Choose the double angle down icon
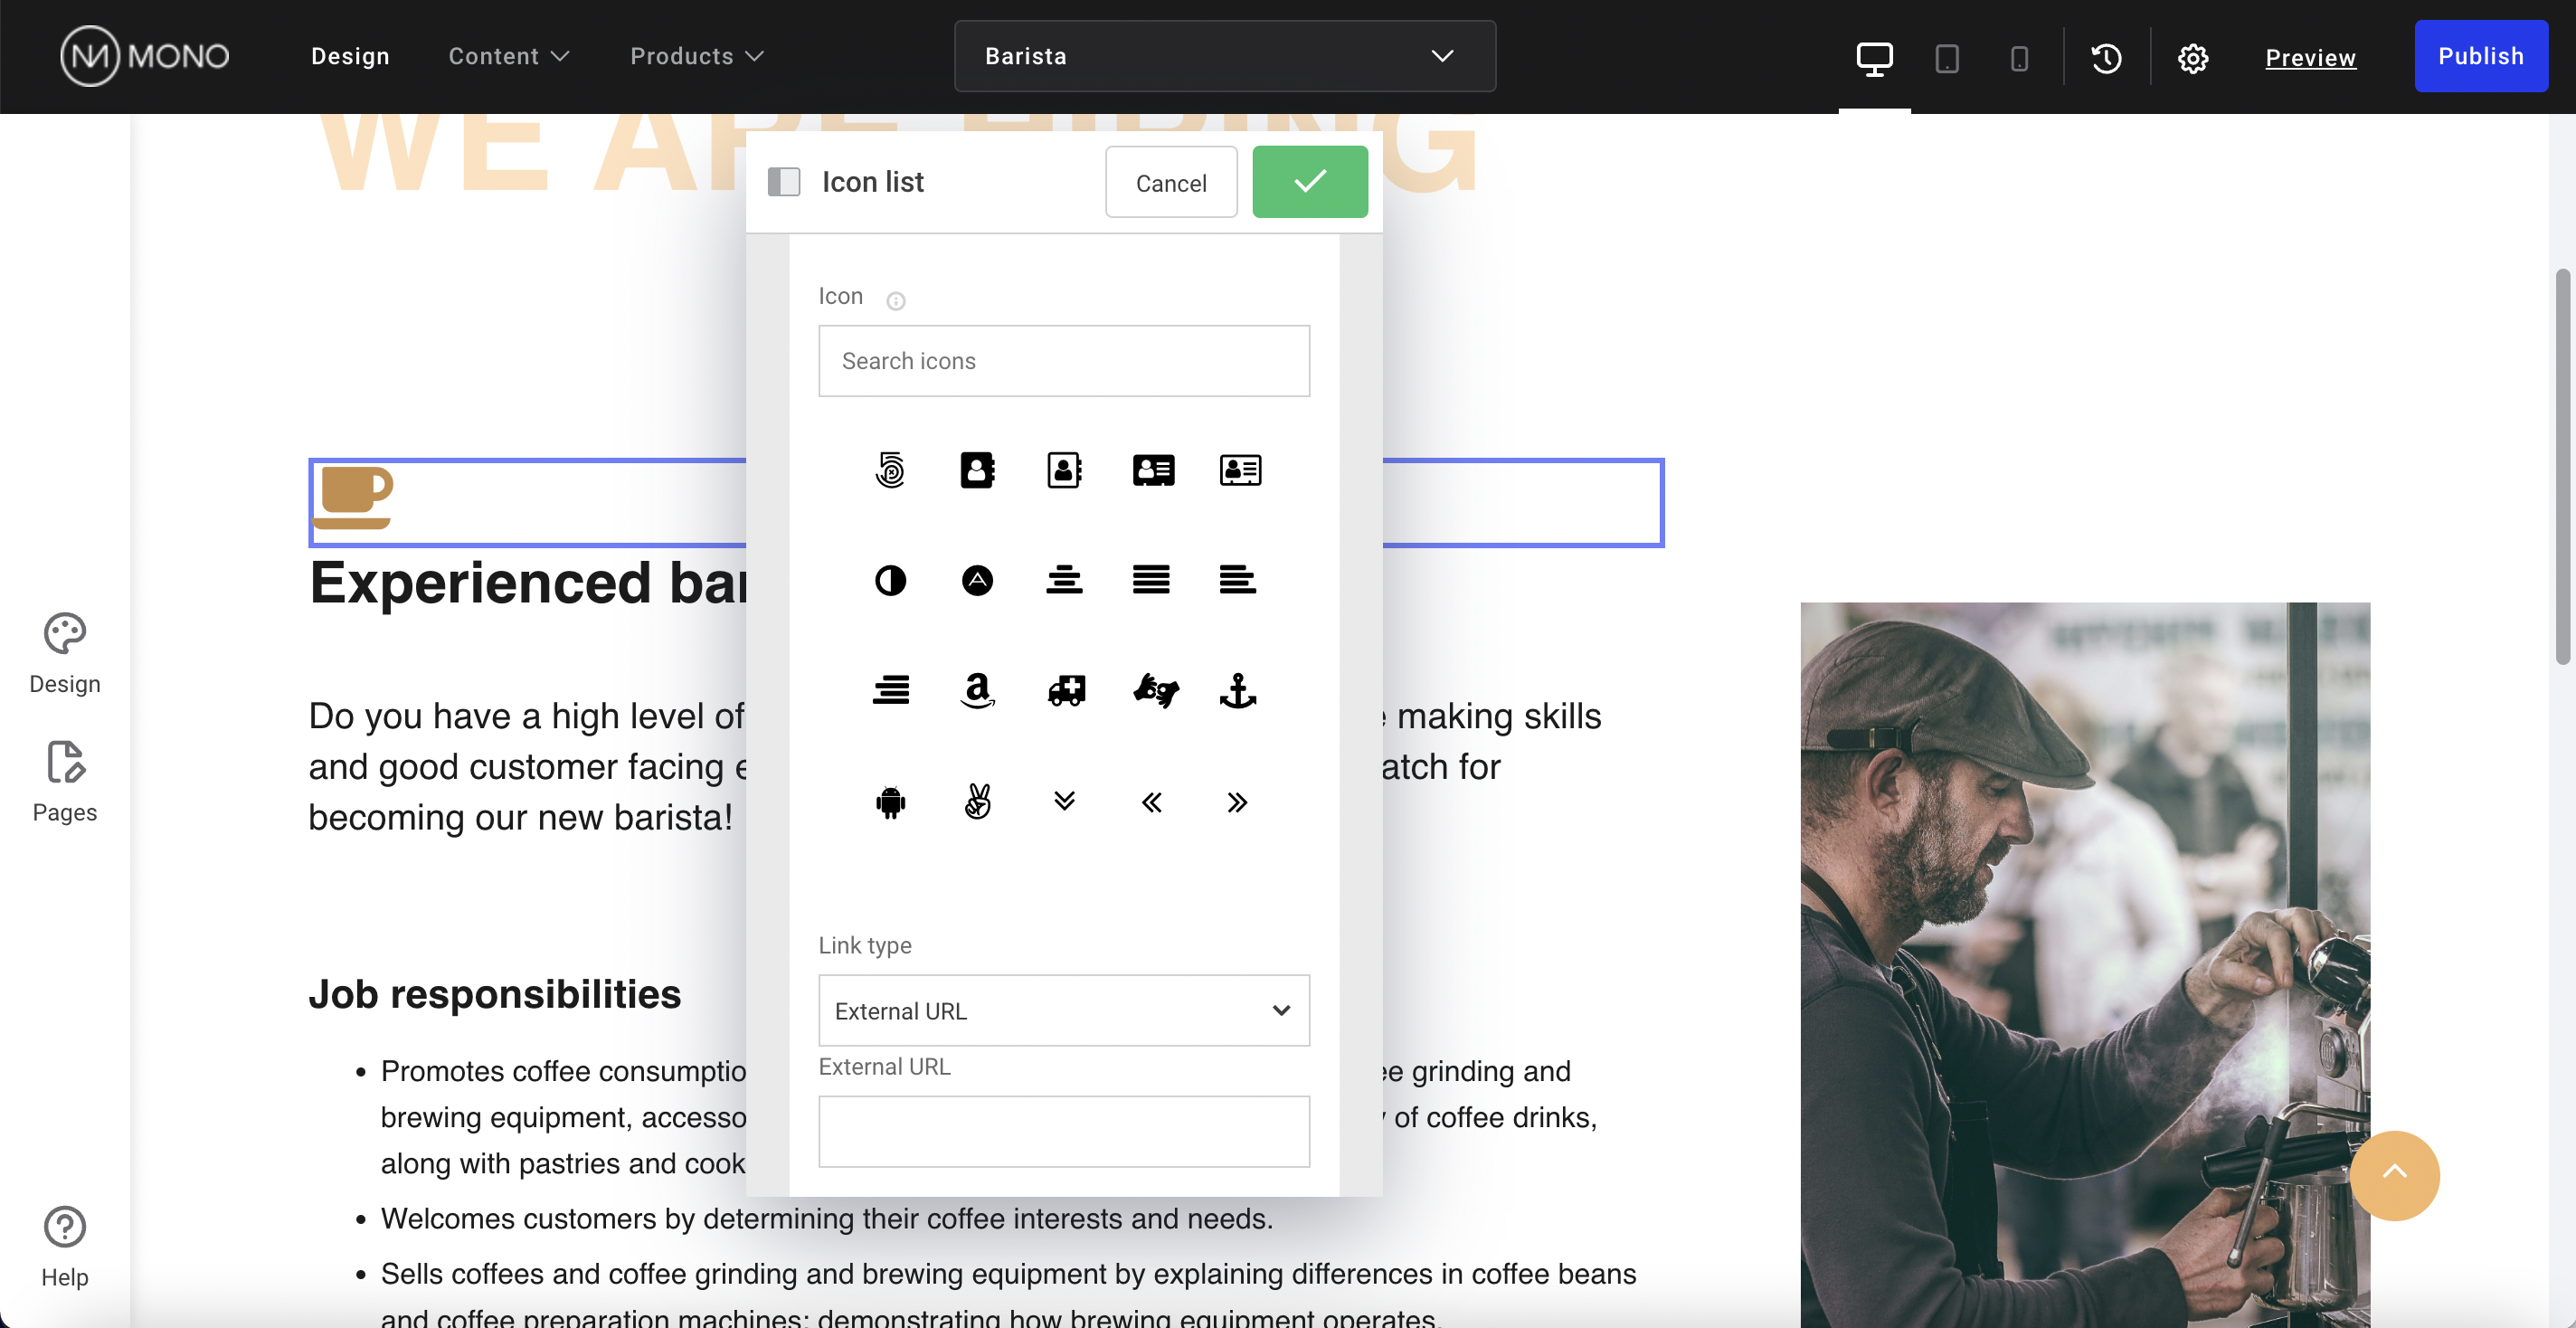The image size is (2576, 1328). (x=1064, y=801)
